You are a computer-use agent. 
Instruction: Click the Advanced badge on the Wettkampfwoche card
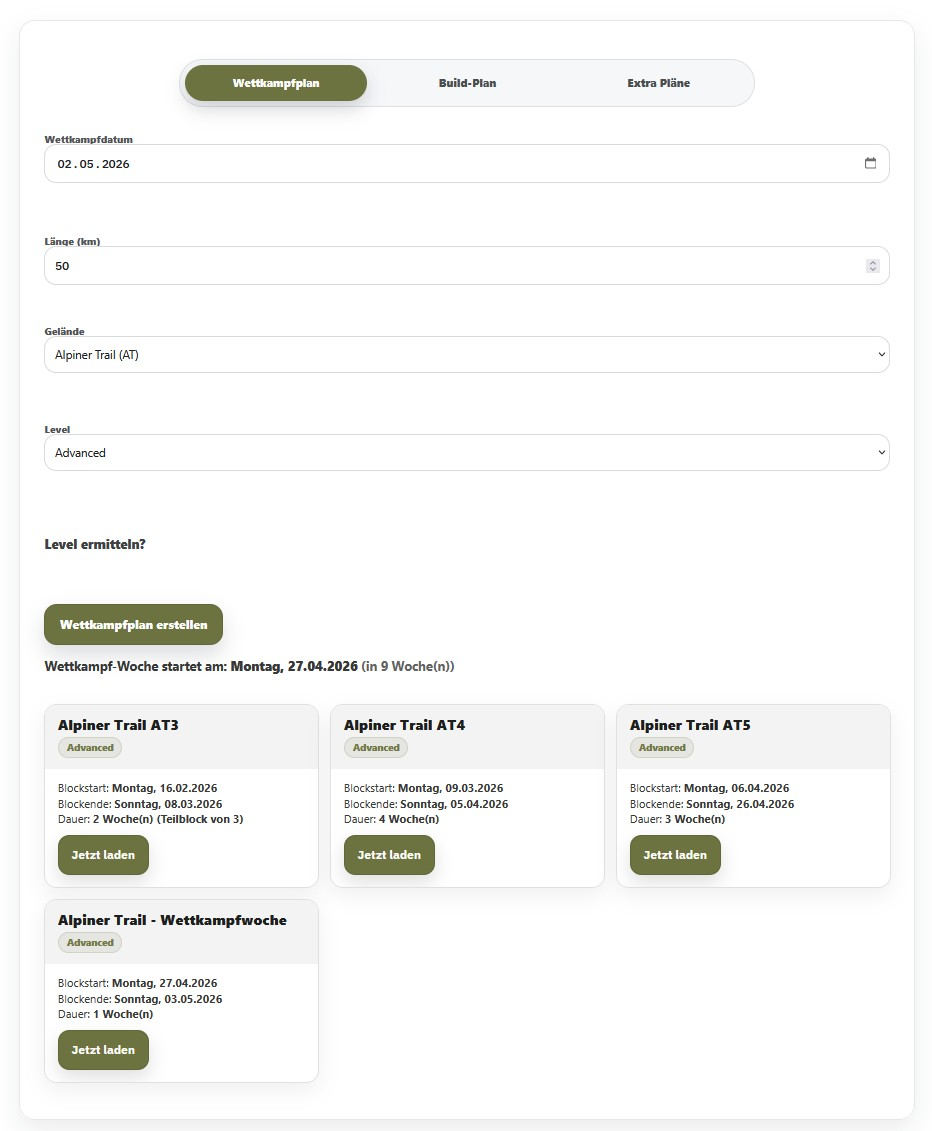point(90,942)
